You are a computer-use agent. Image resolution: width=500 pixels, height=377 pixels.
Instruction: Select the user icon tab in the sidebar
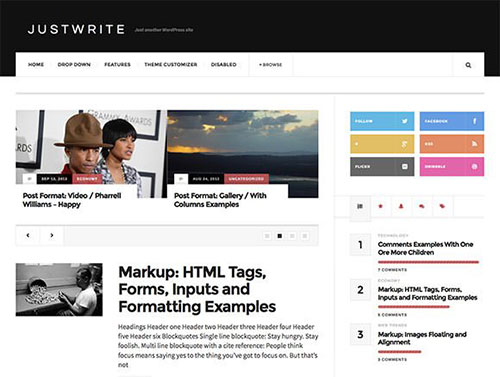(x=401, y=206)
